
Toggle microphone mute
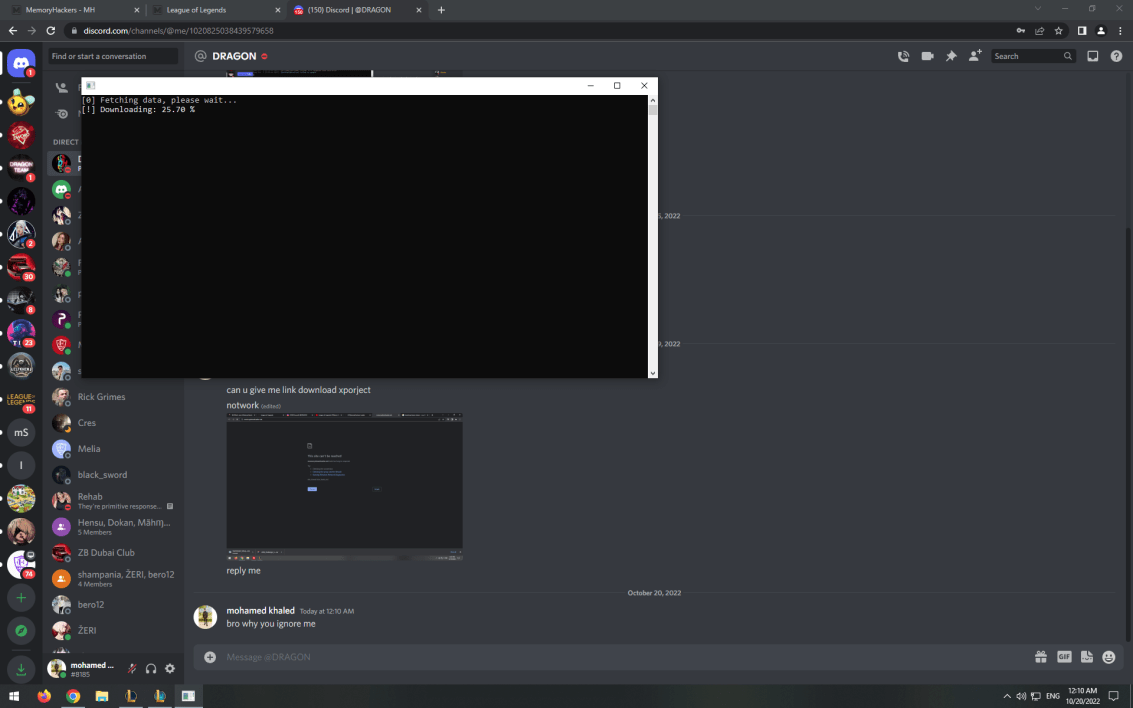tap(132, 669)
